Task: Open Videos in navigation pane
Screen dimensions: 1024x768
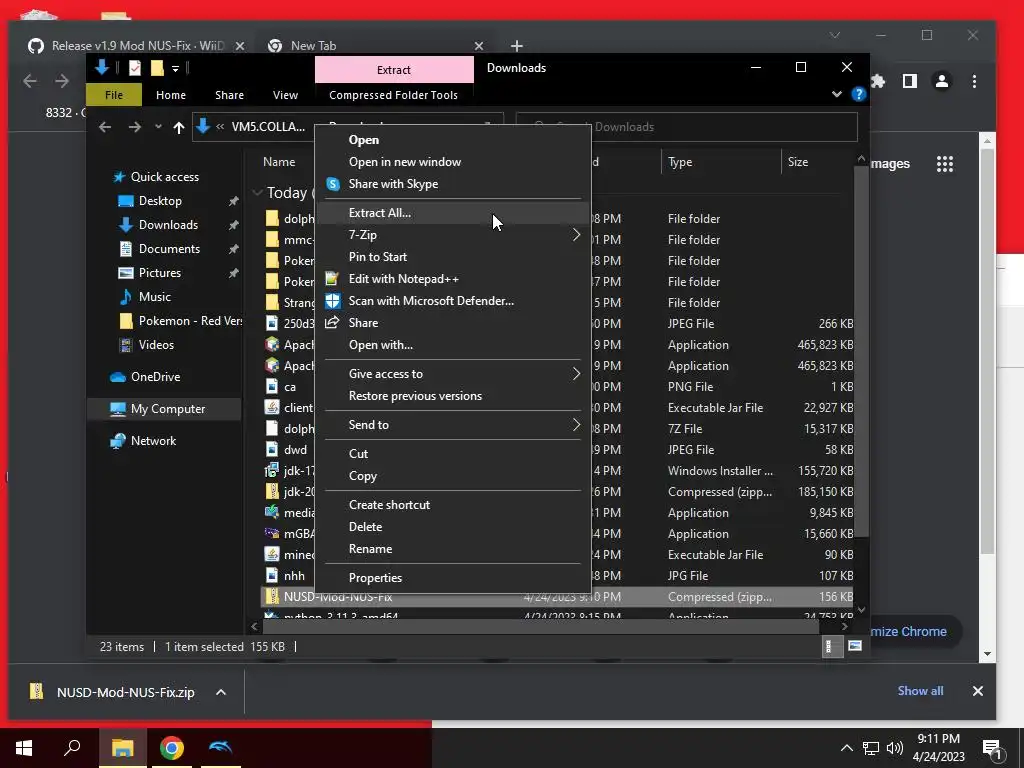Action: click(x=156, y=345)
